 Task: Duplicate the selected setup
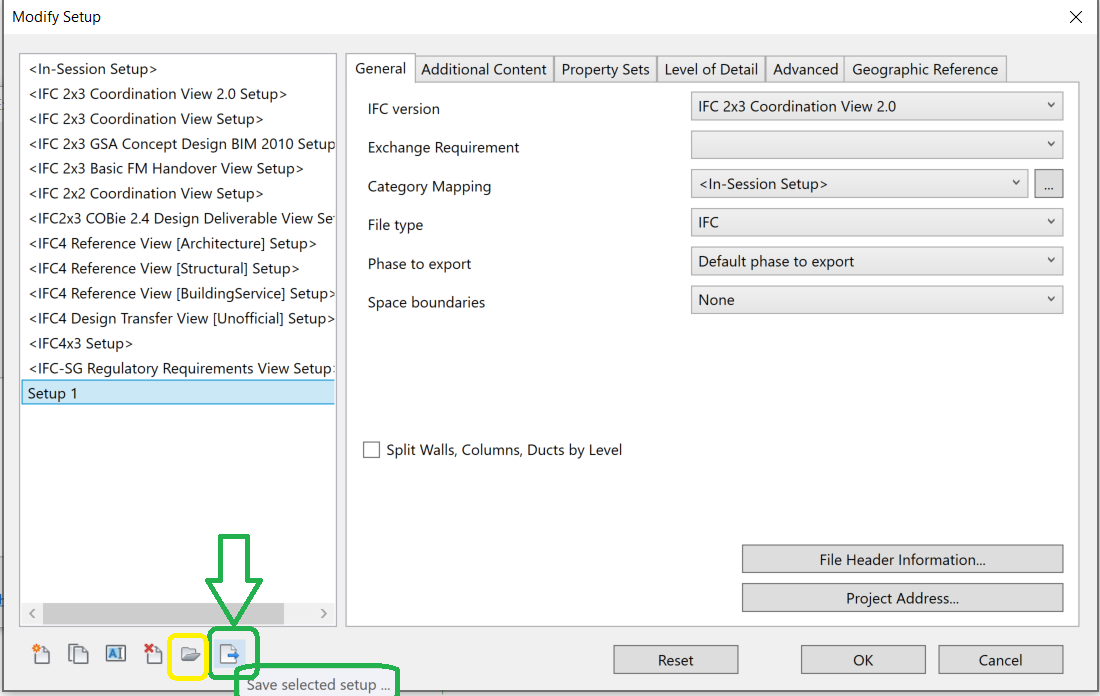(x=78, y=654)
